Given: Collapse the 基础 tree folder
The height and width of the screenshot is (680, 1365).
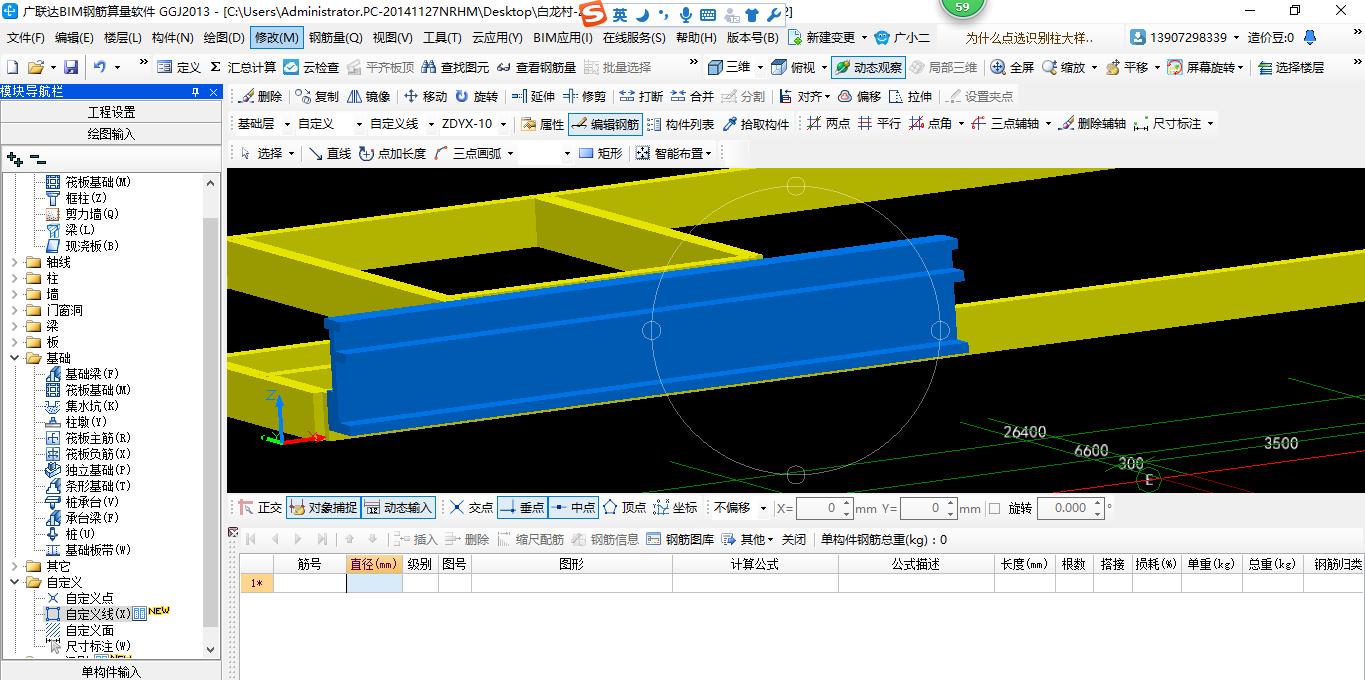Looking at the screenshot, I should tap(14, 358).
